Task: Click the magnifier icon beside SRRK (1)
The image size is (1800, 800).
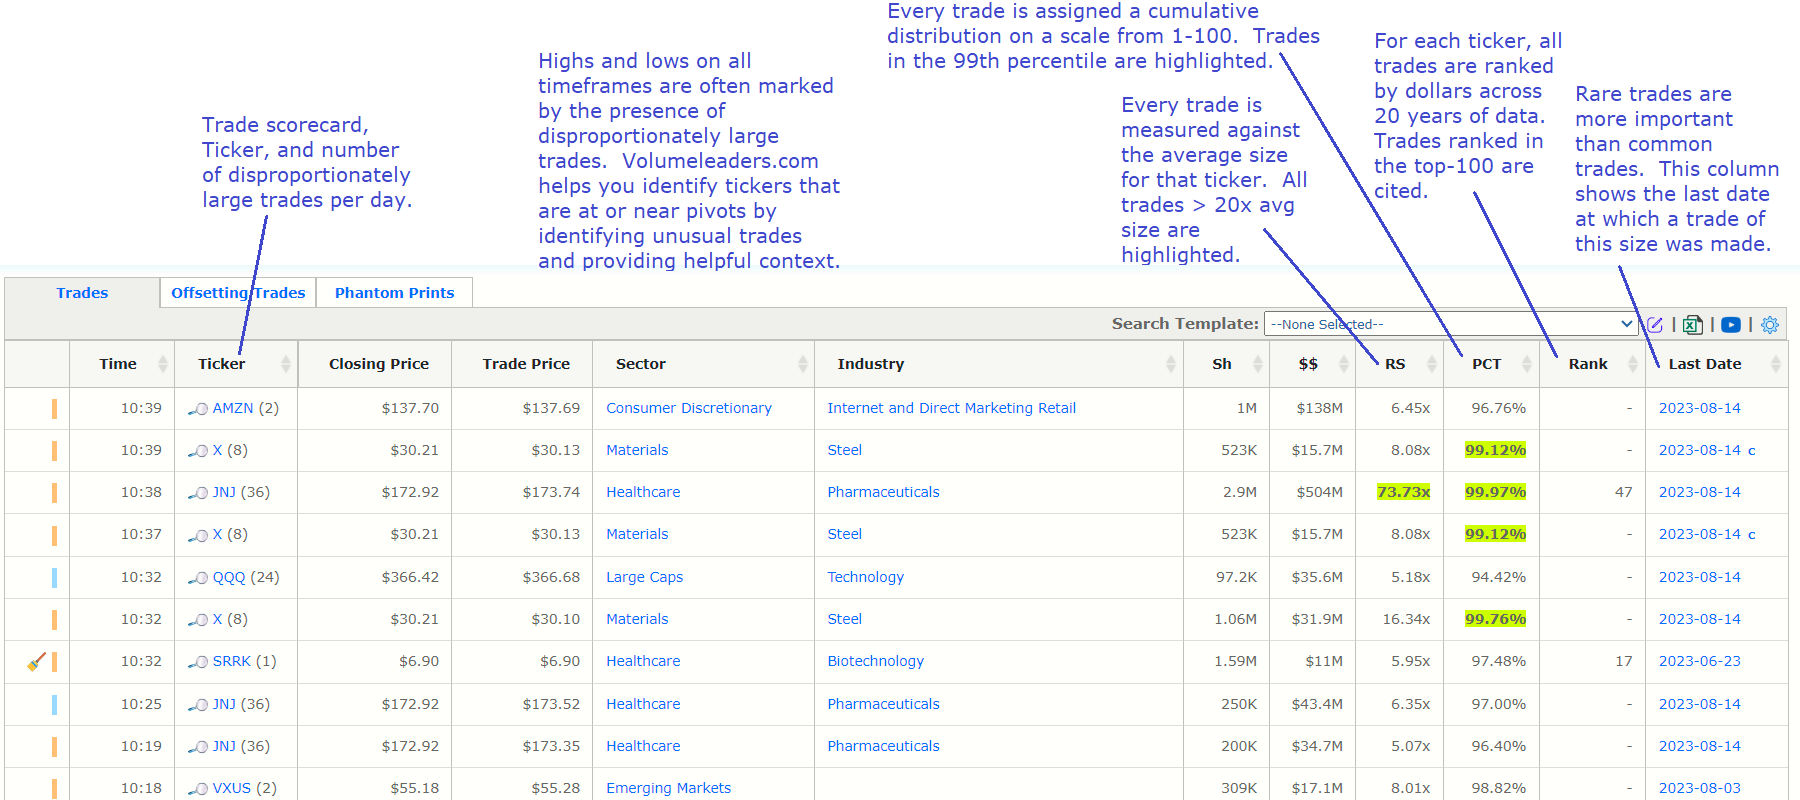Action: (198, 662)
